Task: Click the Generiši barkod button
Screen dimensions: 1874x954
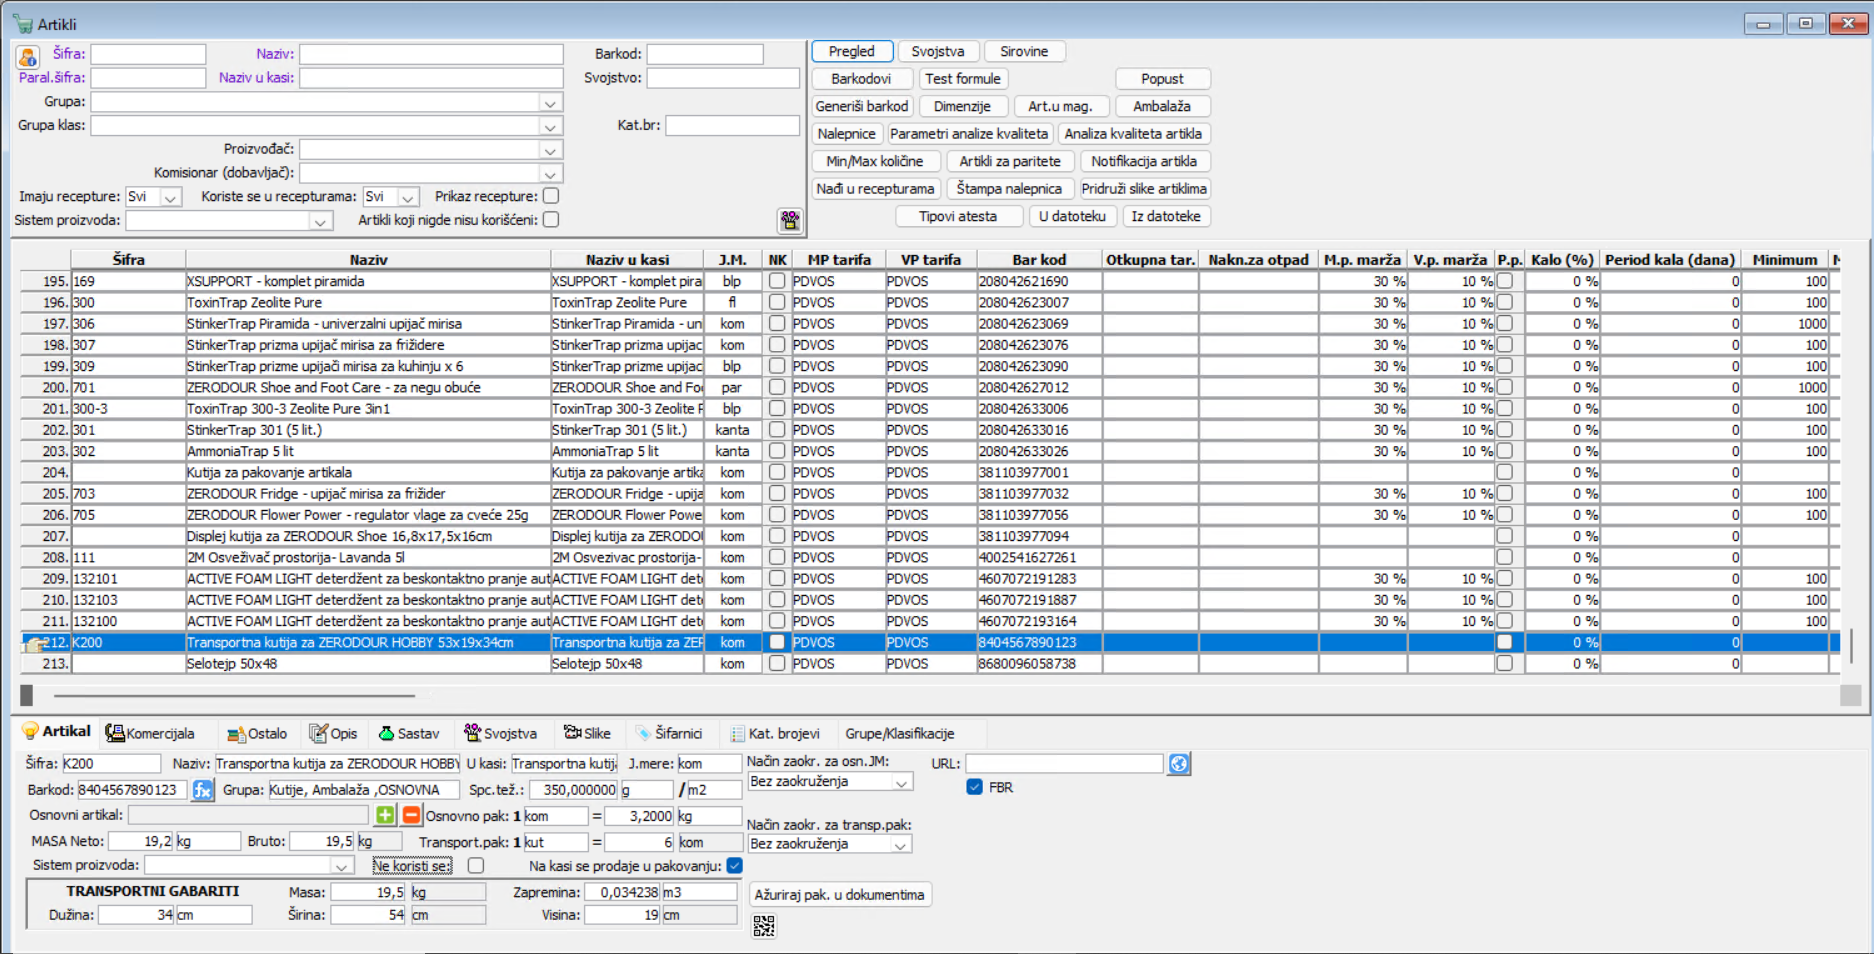Action: pos(862,106)
